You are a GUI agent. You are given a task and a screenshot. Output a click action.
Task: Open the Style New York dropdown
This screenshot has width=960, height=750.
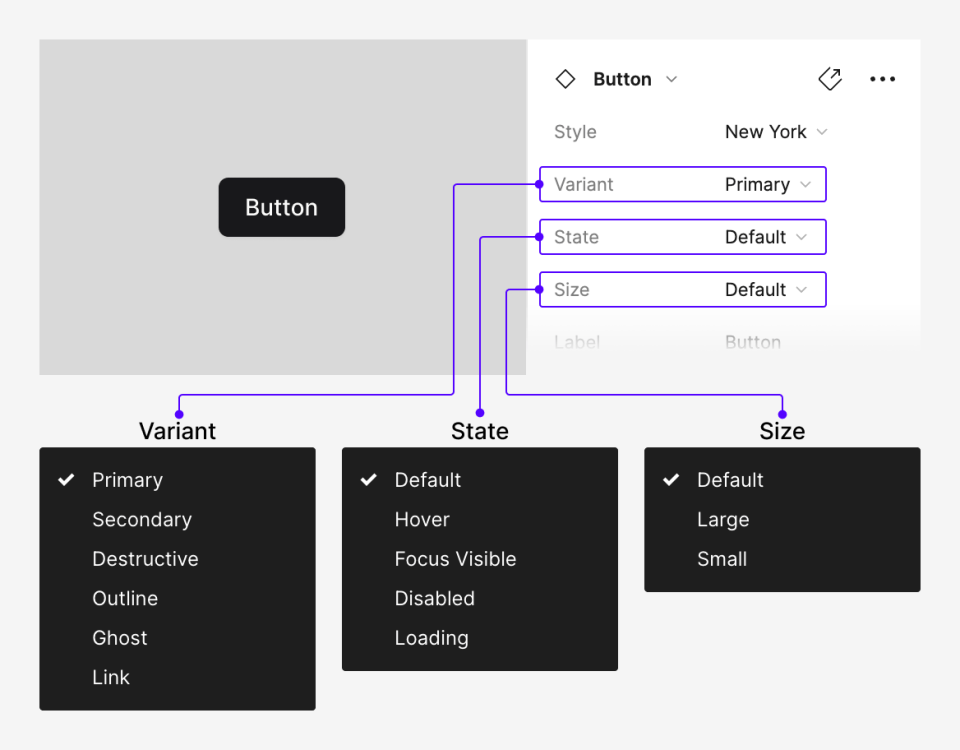(x=777, y=131)
